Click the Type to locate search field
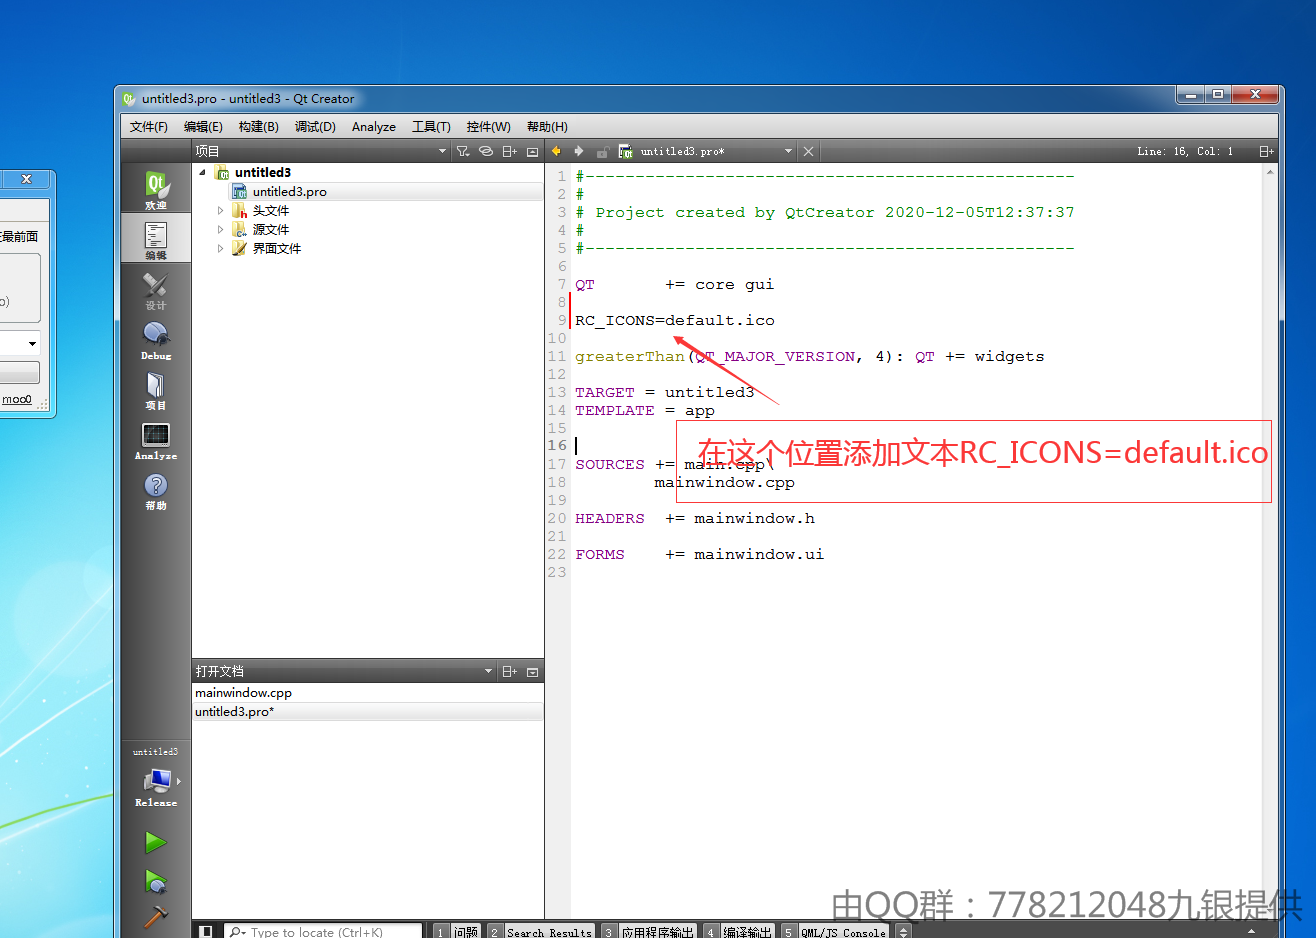The width and height of the screenshot is (1316, 938). click(323, 931)
